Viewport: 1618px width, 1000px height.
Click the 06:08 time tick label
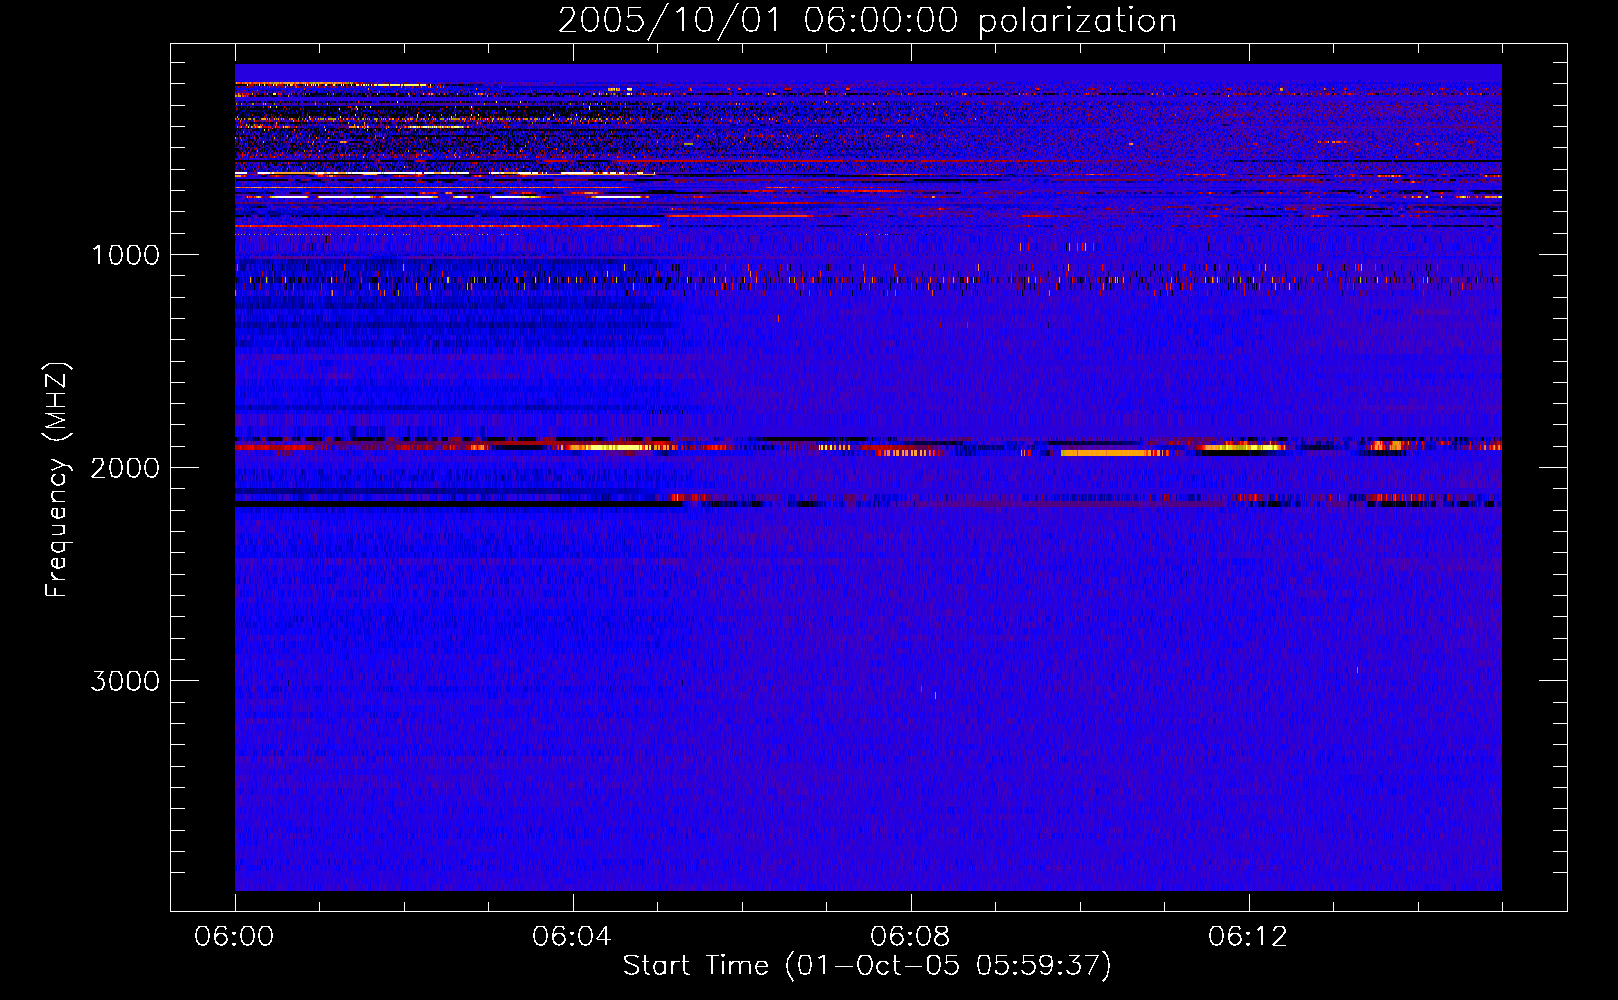click(x=910, y=937)
